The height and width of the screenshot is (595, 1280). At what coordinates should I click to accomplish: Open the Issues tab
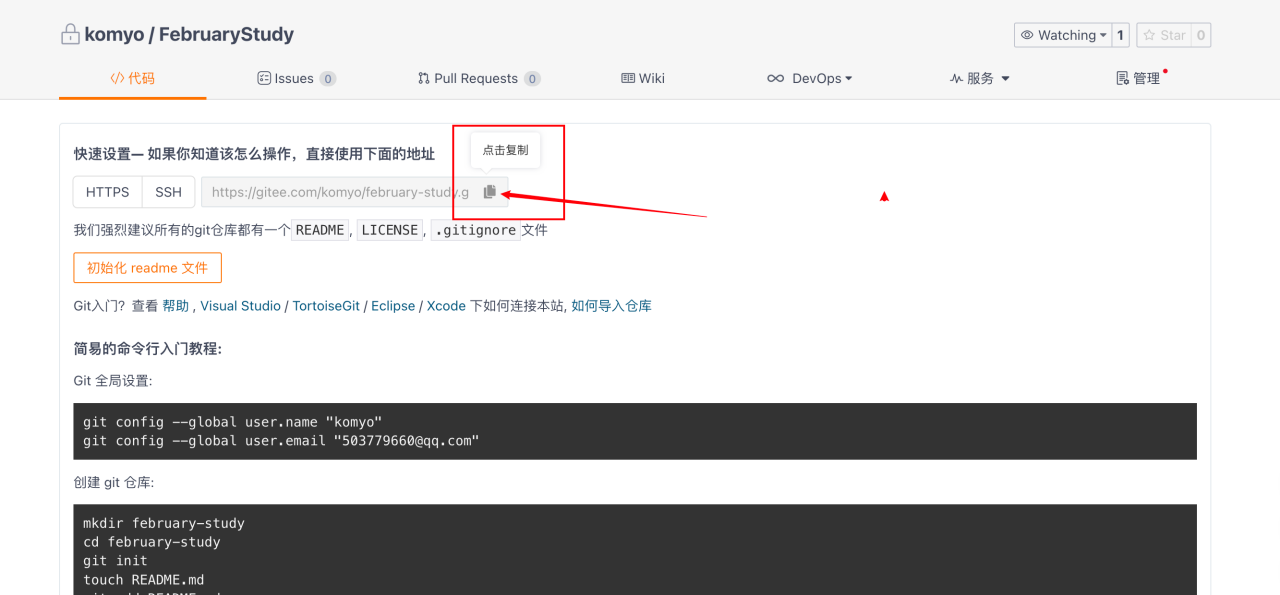pos(296,78)
